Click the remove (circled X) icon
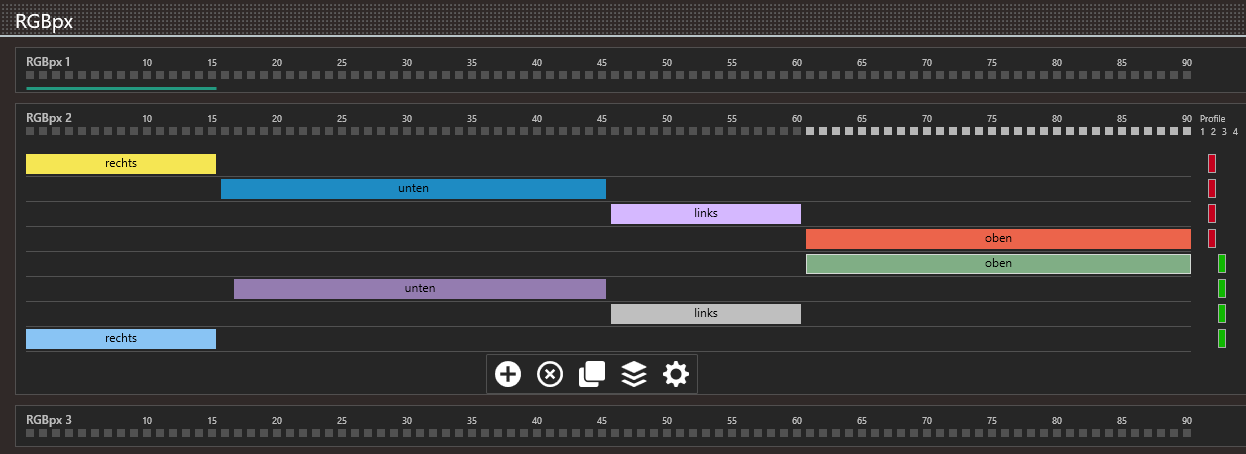The height and width of the screenshot is (454, 1246). (x=550, y=374)
